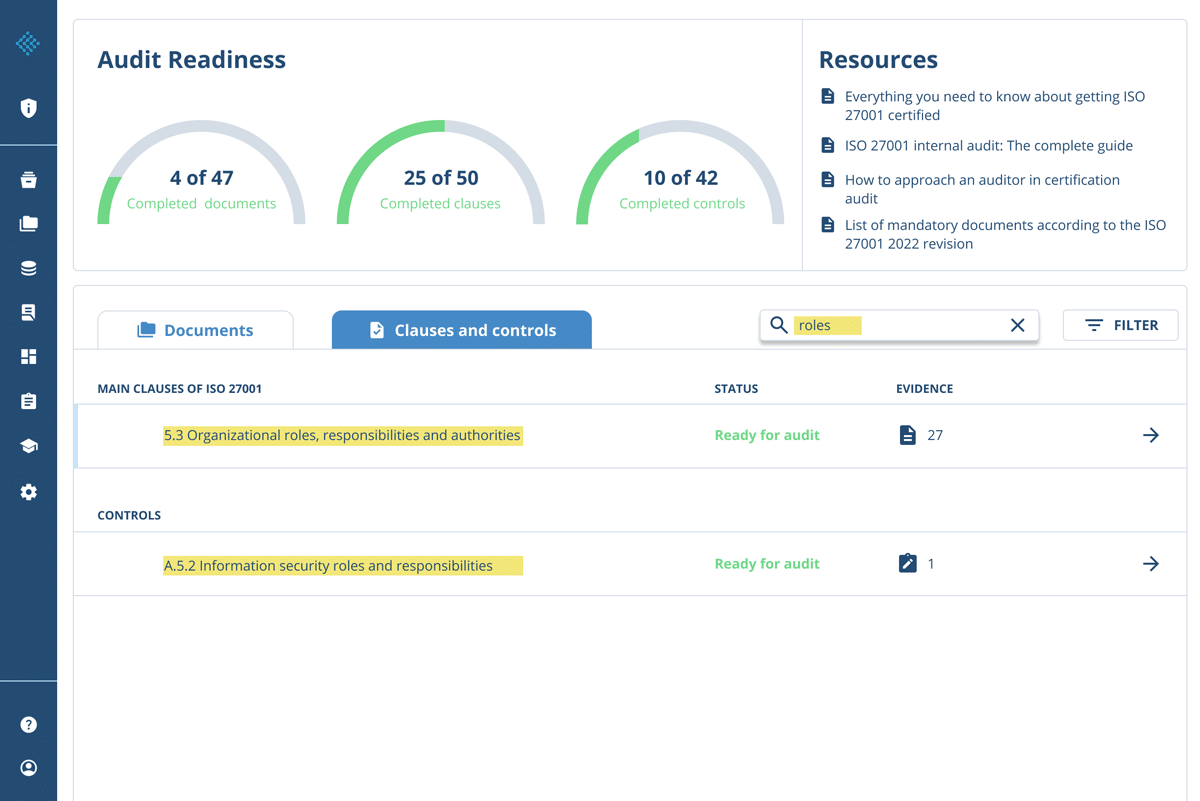Open the FILTER button
The width and height of the screenshot is (1200, 801).
(1120, 325)
